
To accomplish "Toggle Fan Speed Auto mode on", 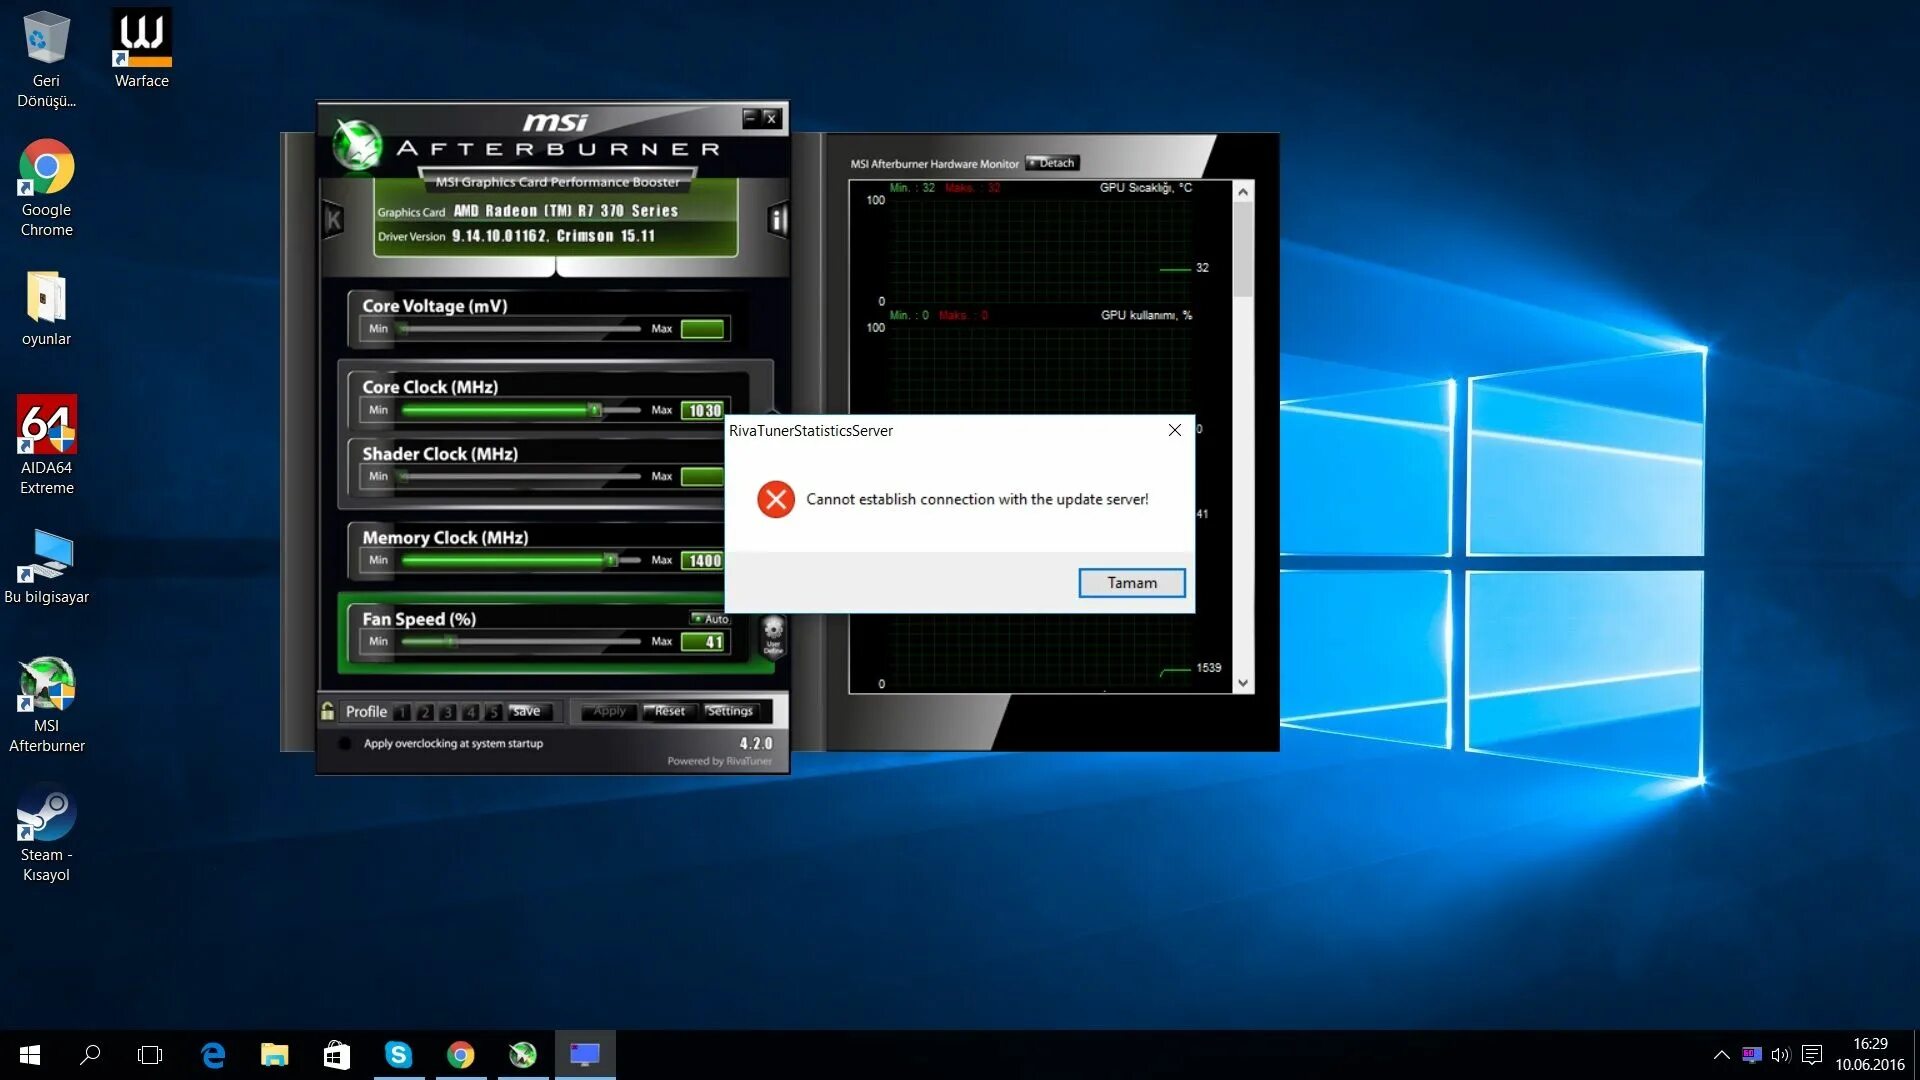I will pos(705,617).
